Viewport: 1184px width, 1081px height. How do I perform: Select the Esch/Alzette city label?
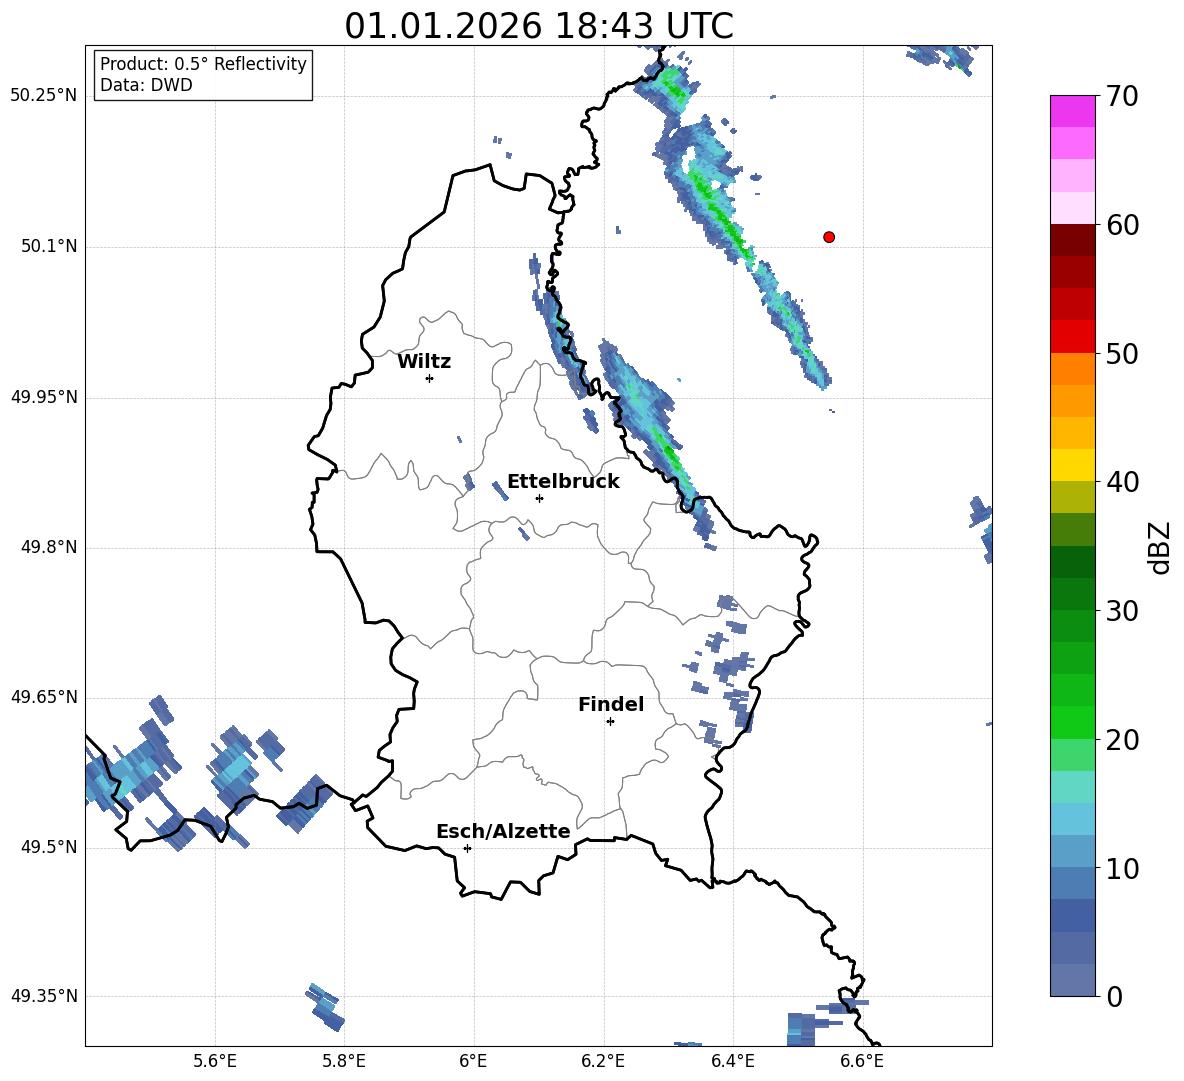[503, 831]
